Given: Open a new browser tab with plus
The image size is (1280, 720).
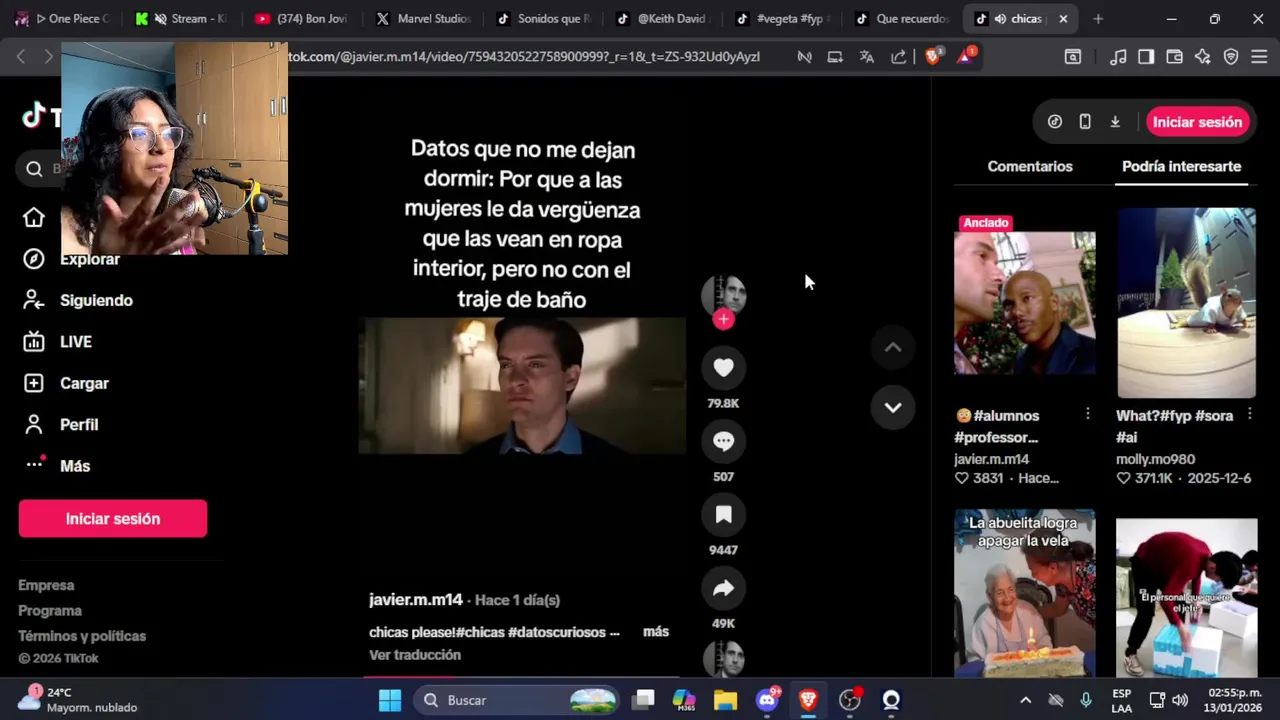Looking at the screenshot, I should point(1098,19).
